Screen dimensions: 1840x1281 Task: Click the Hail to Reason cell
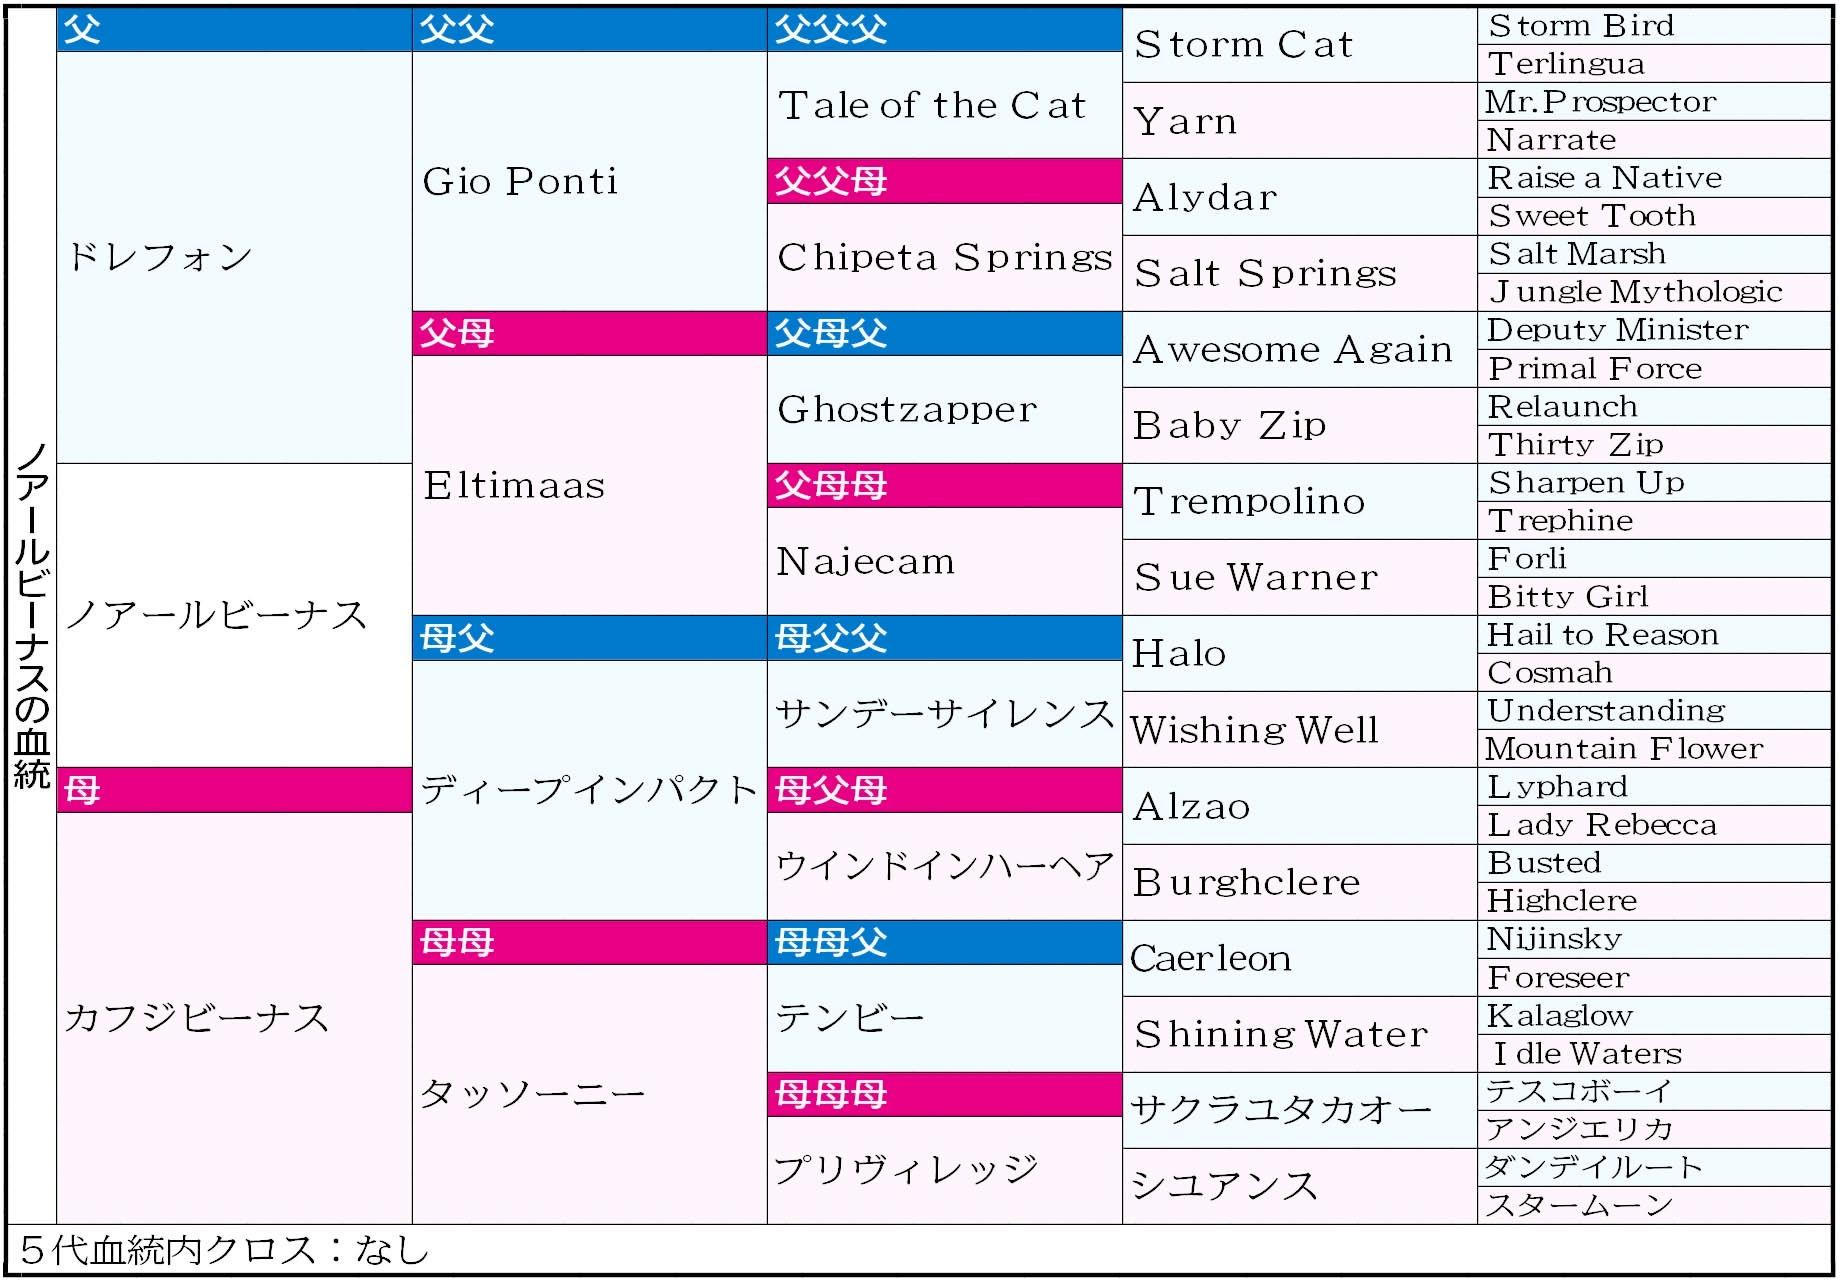click(x=1602, y=635)
